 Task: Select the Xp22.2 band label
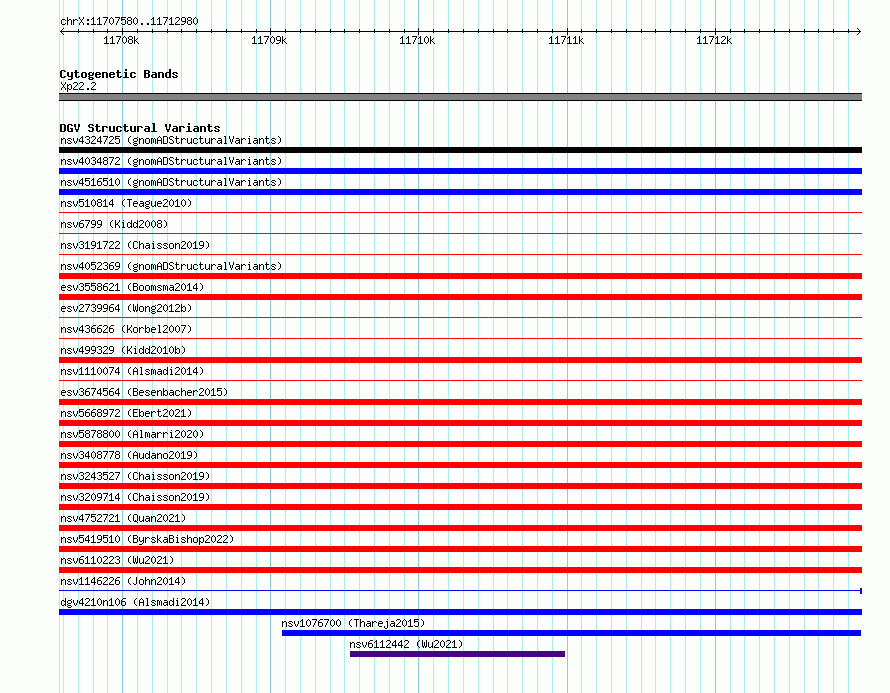click(x=78, y=86)
